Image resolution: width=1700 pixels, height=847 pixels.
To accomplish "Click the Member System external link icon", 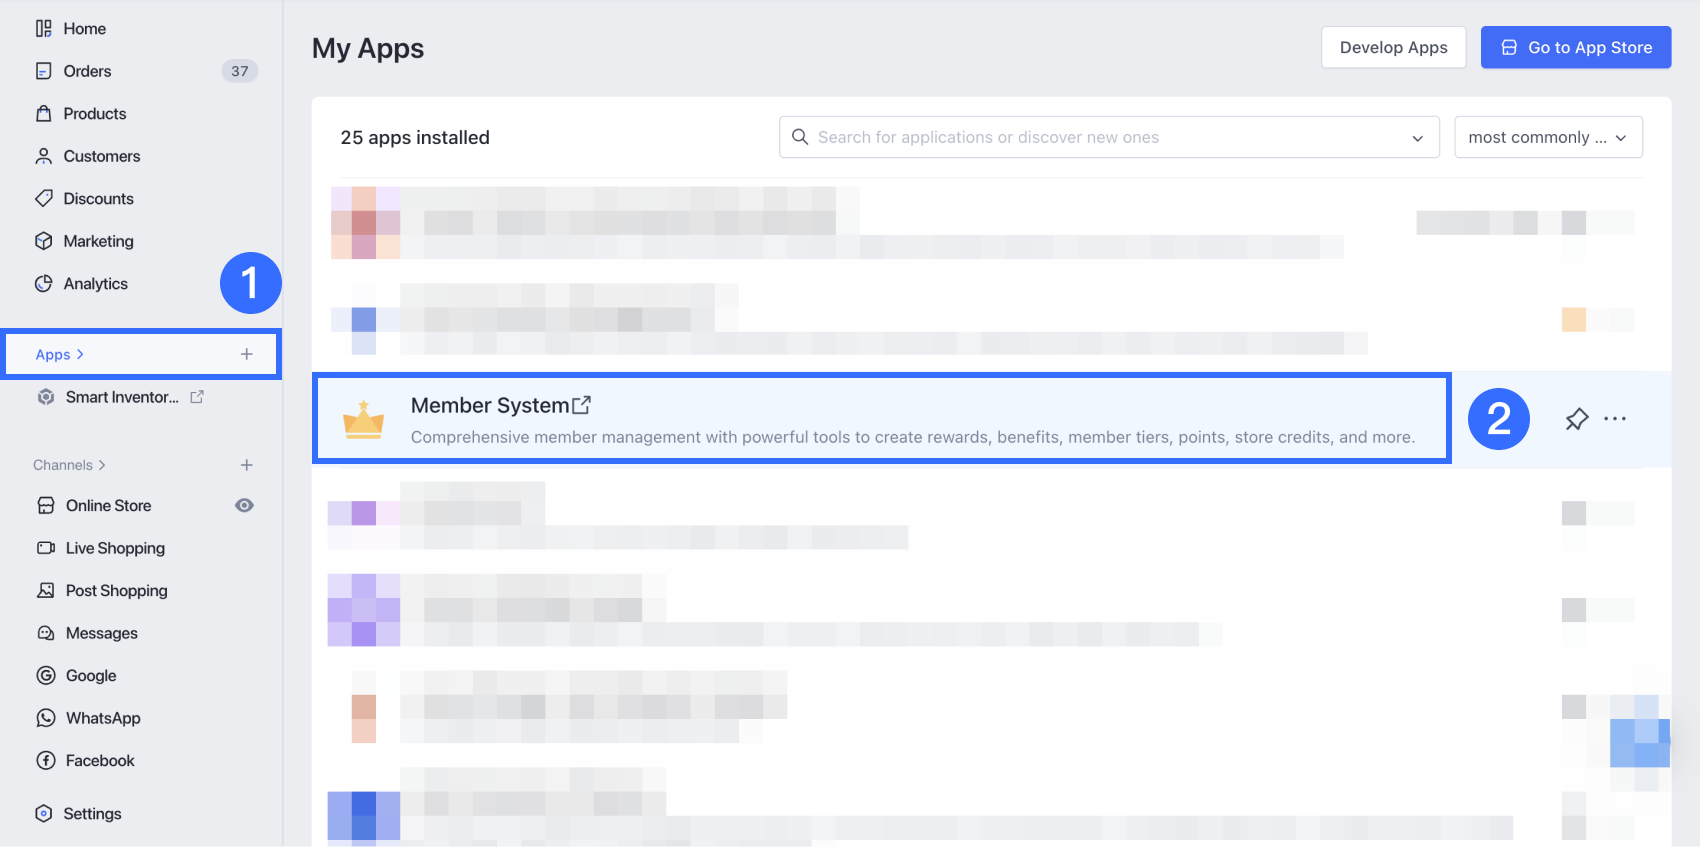I will (x=581, y=405).
